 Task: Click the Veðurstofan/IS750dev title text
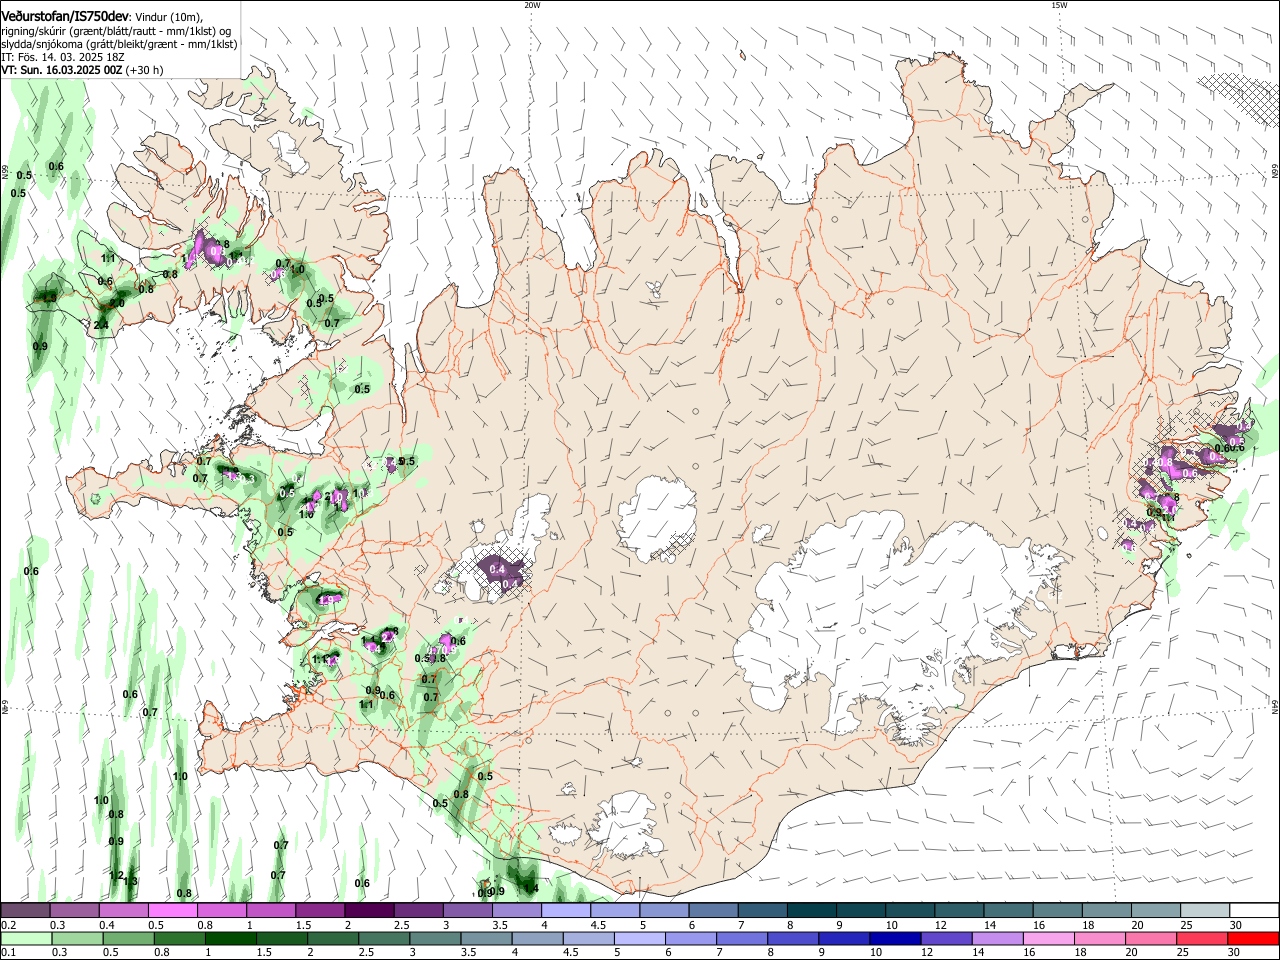pos(65,16)
